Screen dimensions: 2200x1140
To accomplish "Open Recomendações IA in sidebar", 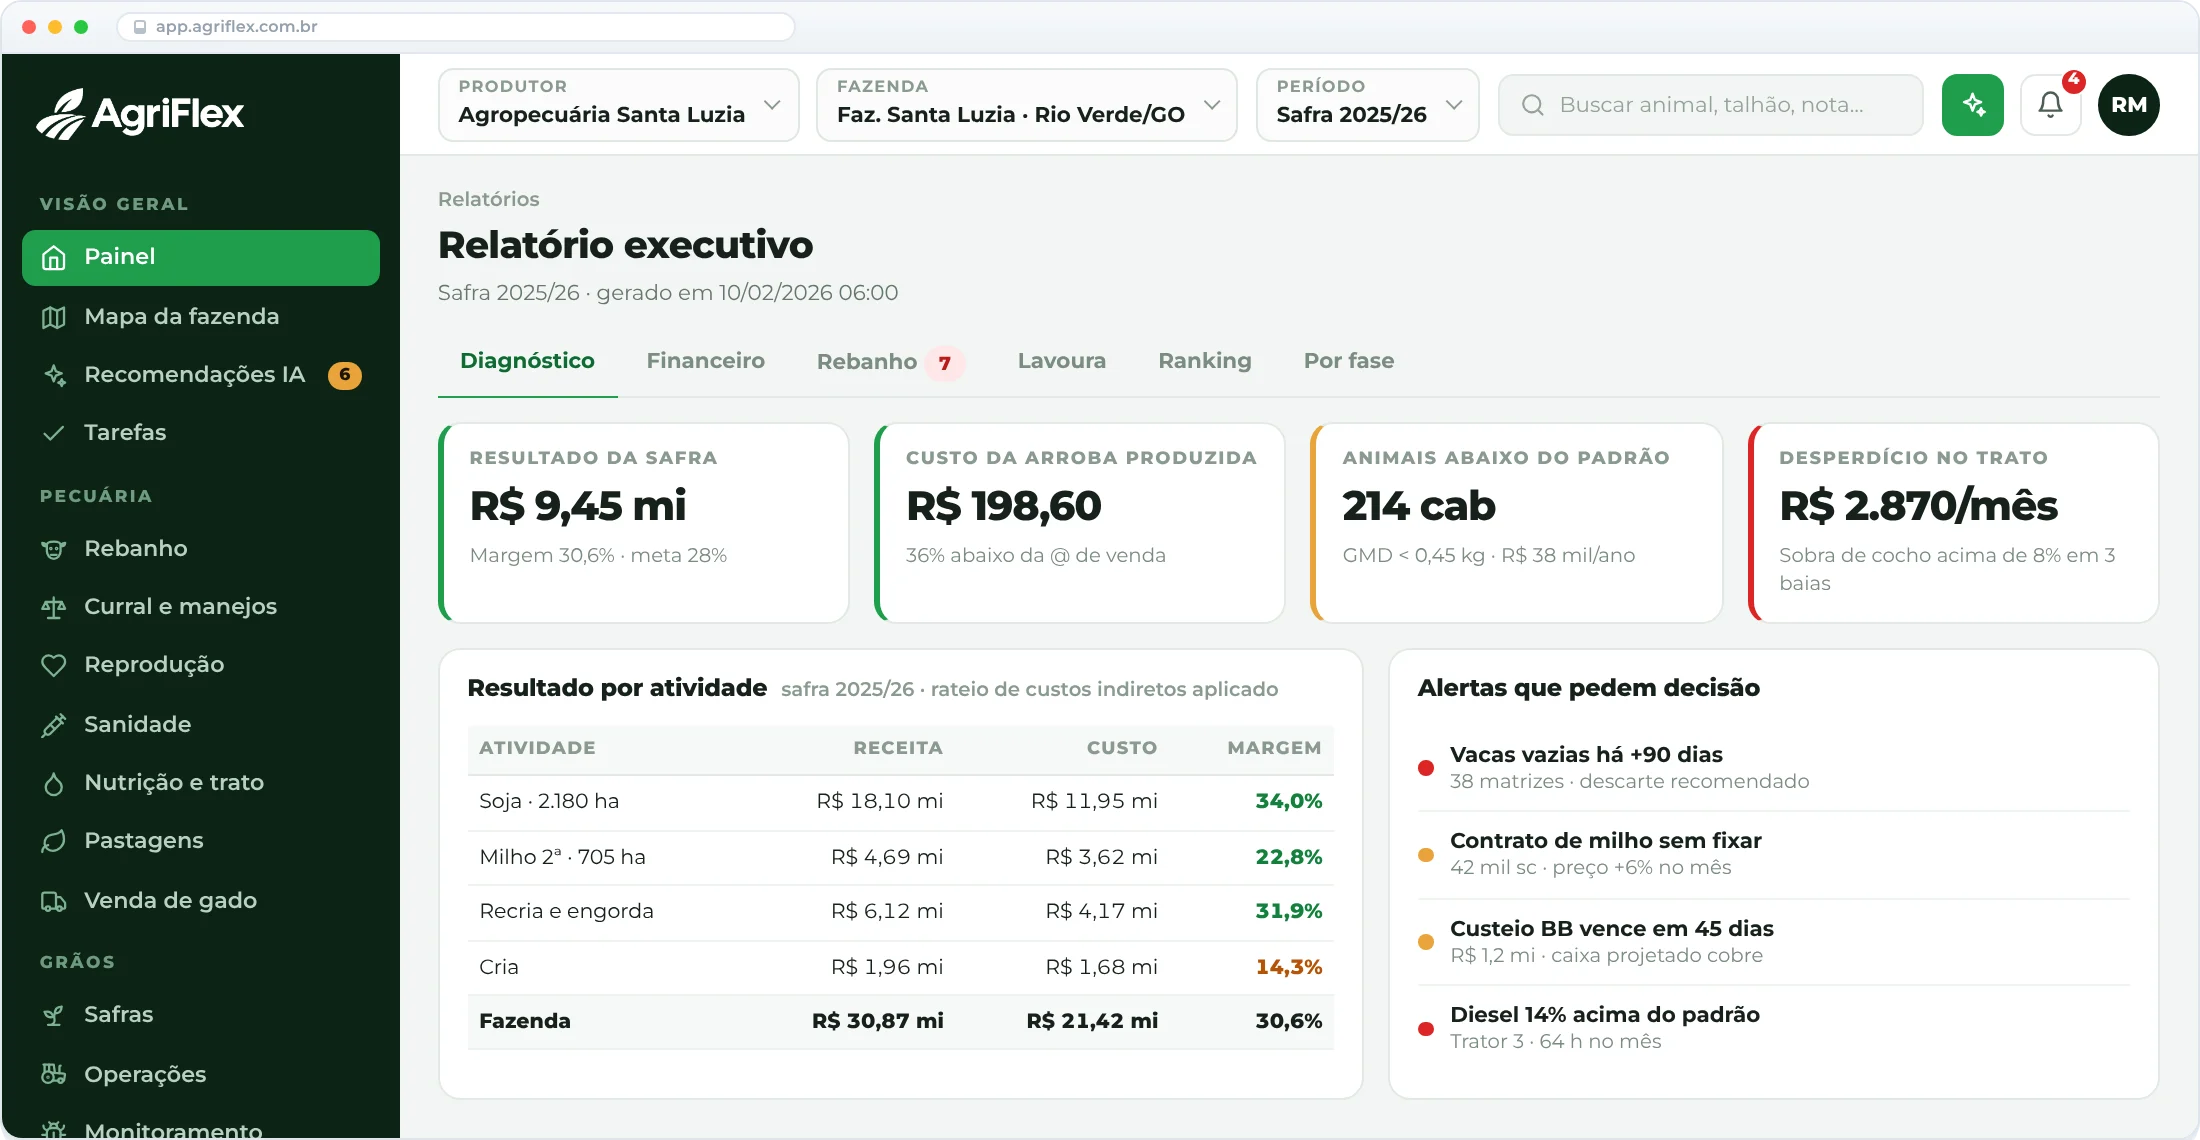I will (201, 375).
